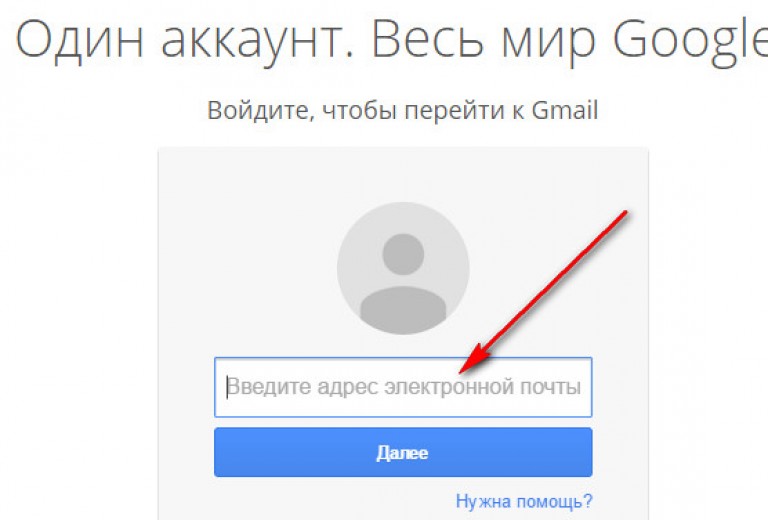Click the blue Далее button
Viewport: 768px width, 520px height.
(403, 452)
